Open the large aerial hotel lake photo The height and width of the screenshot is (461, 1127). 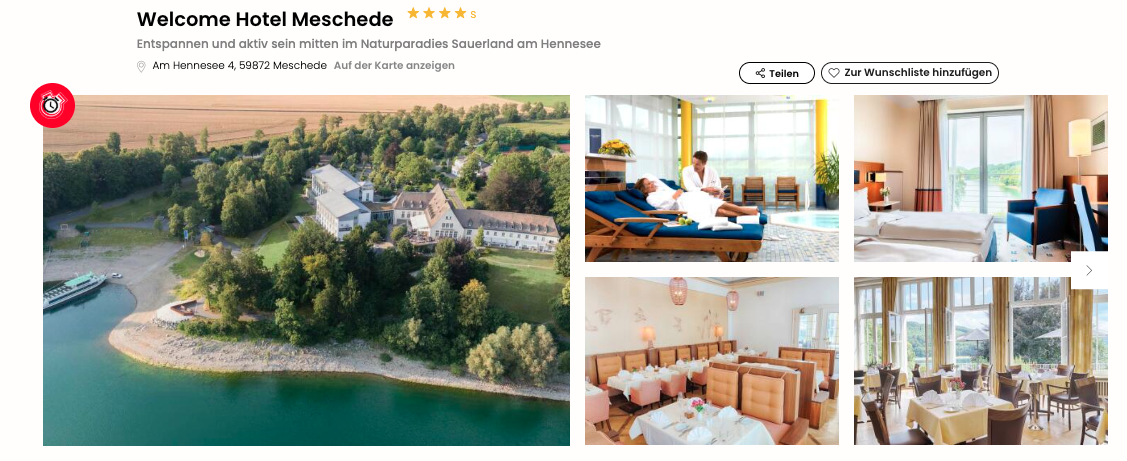[x=306, y=270]
